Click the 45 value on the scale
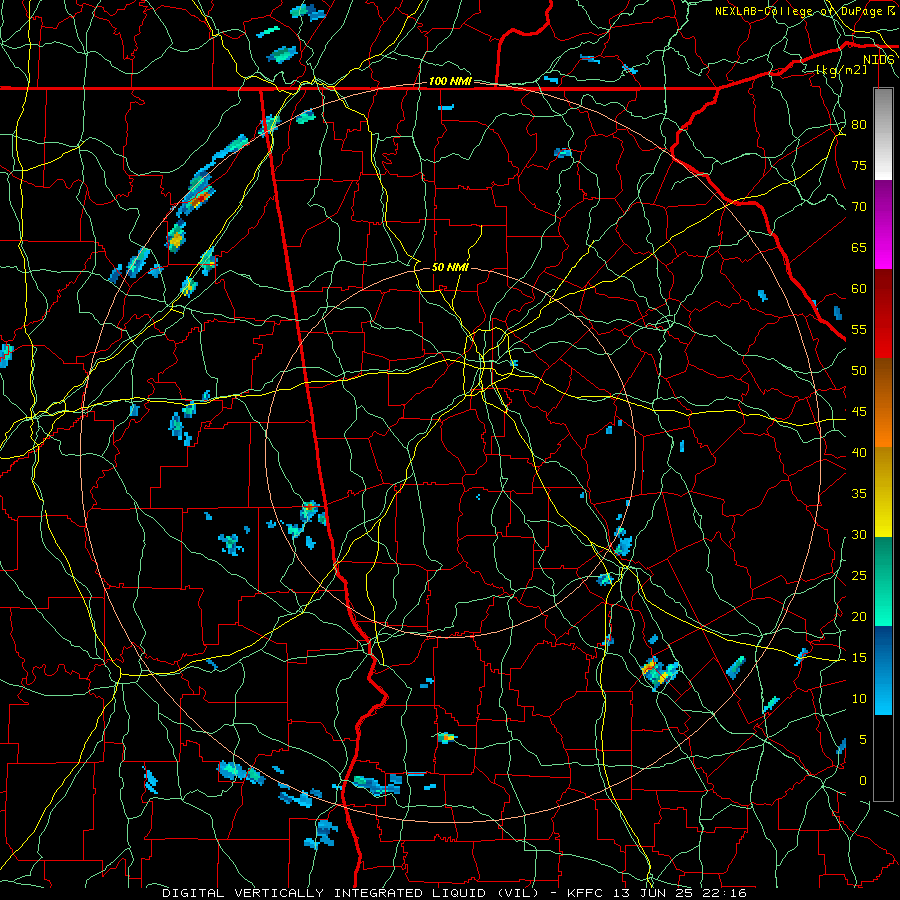This screenshot has width=900, height=900. coord(859,412)
